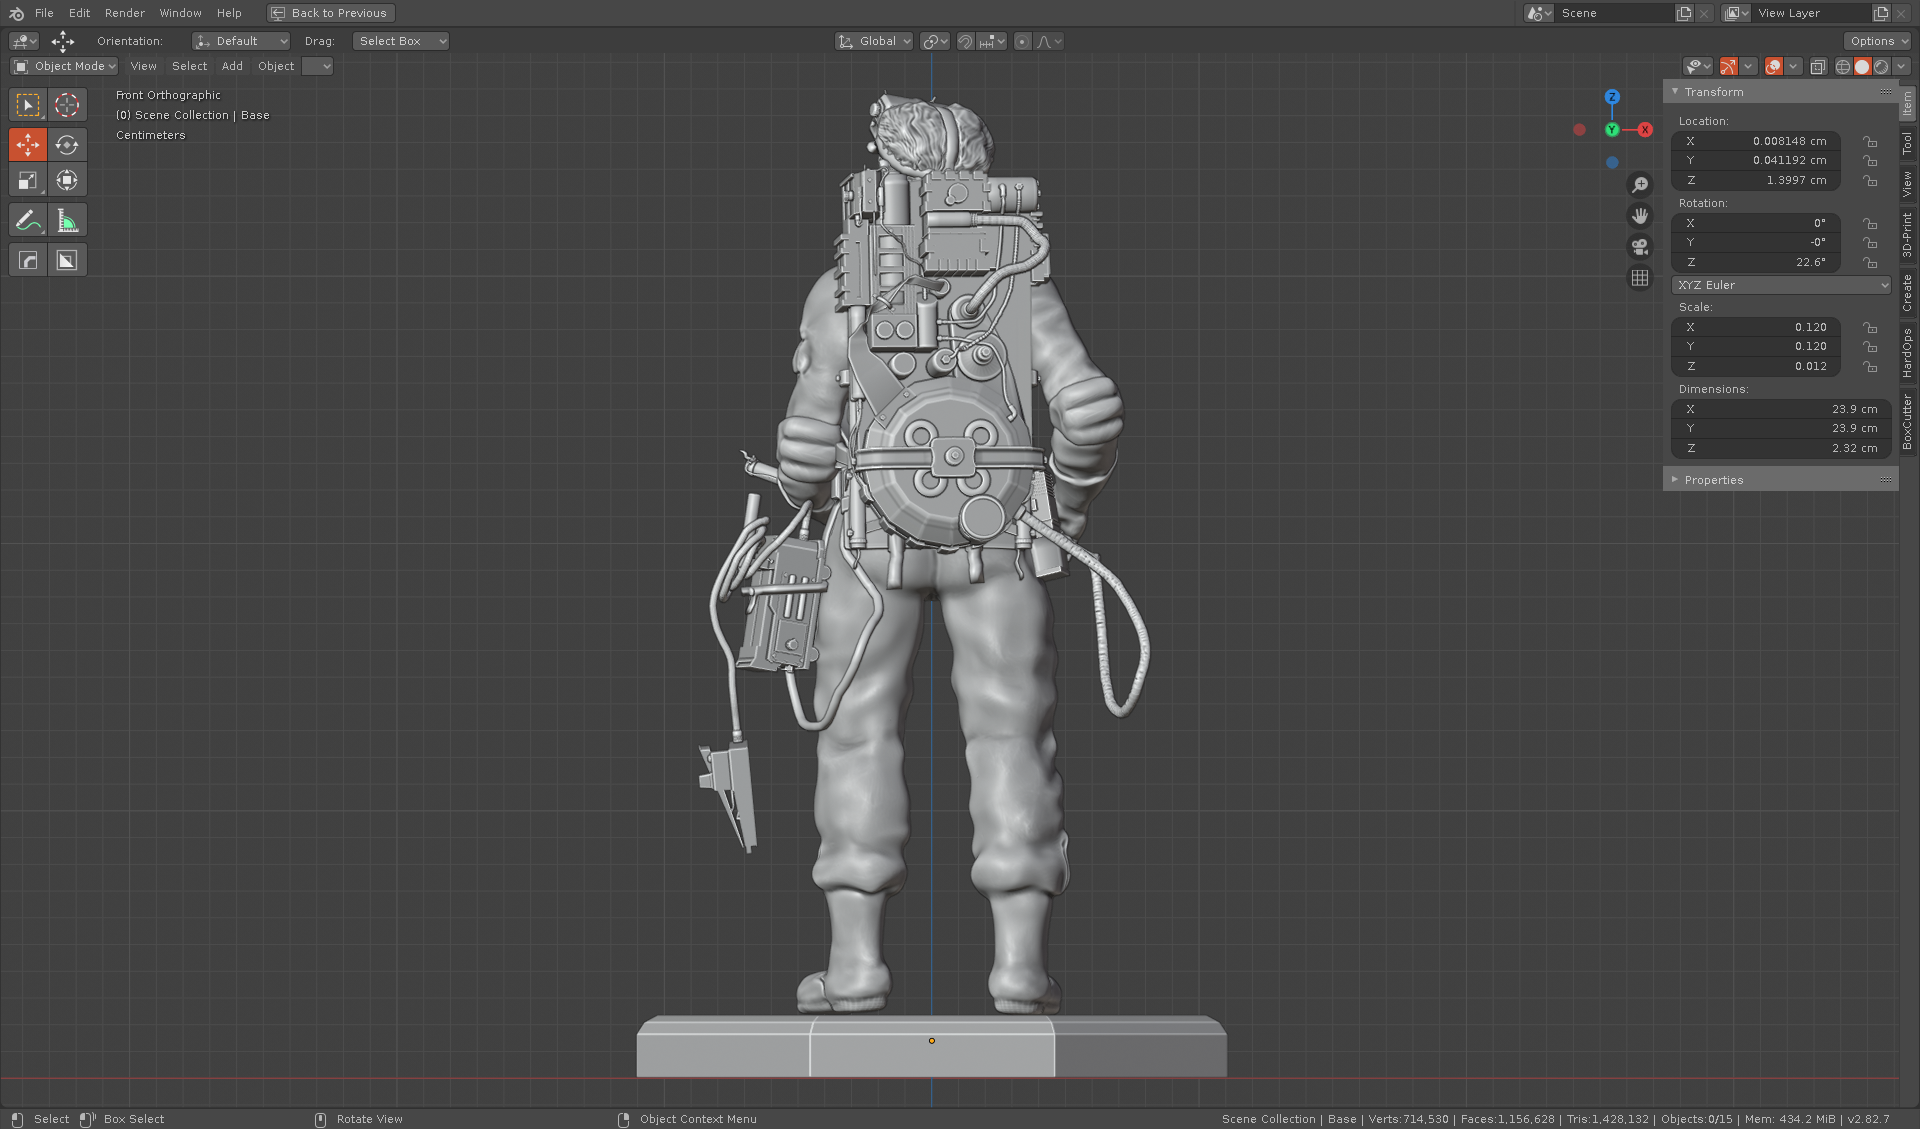Enable snapping with the magnet icon
Screen dimensions: 1920x1129
pyautogui.click(x=965, y=41)
